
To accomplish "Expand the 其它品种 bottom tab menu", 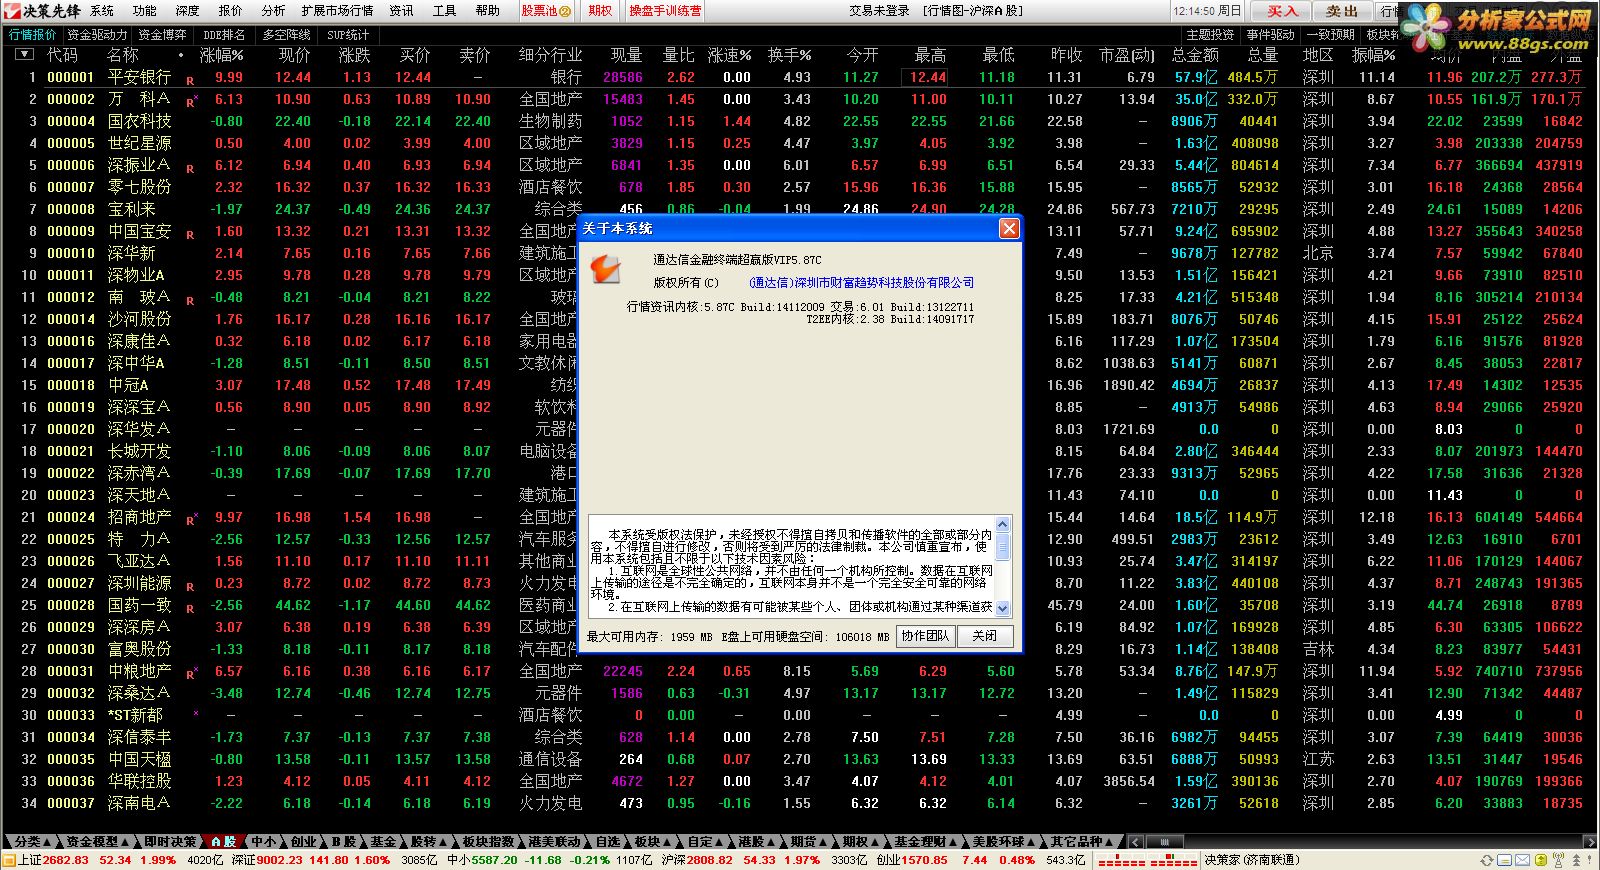I will (x=1081, y=842).
